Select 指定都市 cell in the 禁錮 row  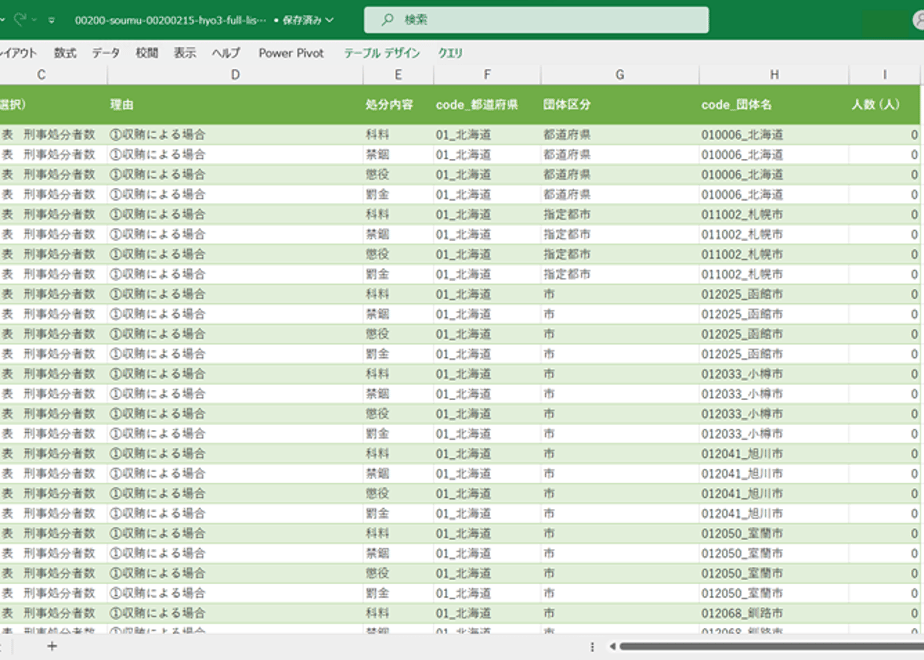click(620, 235)
